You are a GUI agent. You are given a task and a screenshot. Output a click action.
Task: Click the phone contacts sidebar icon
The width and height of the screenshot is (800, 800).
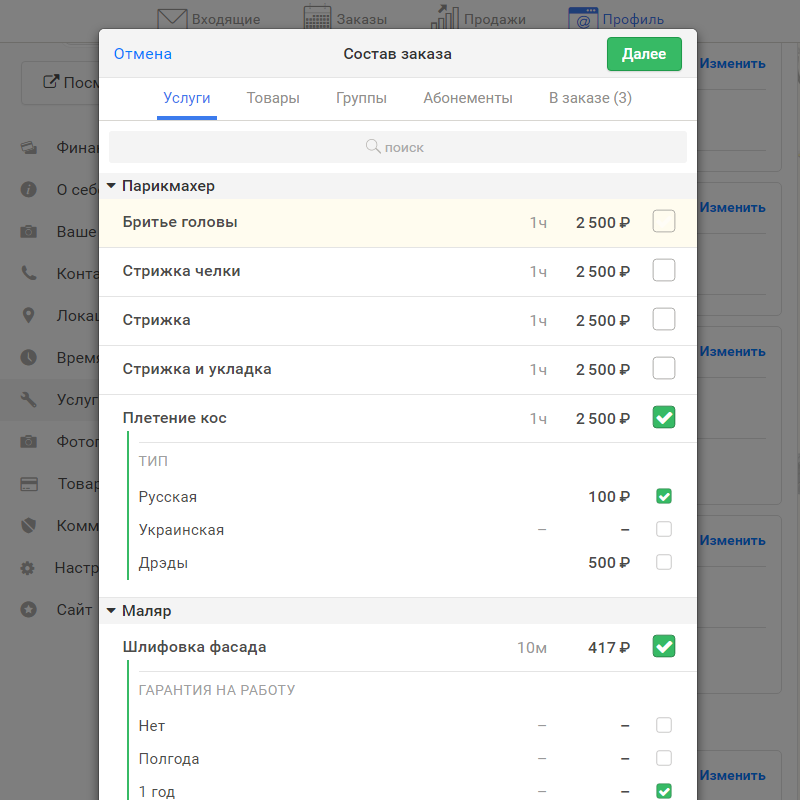point(29,273)
